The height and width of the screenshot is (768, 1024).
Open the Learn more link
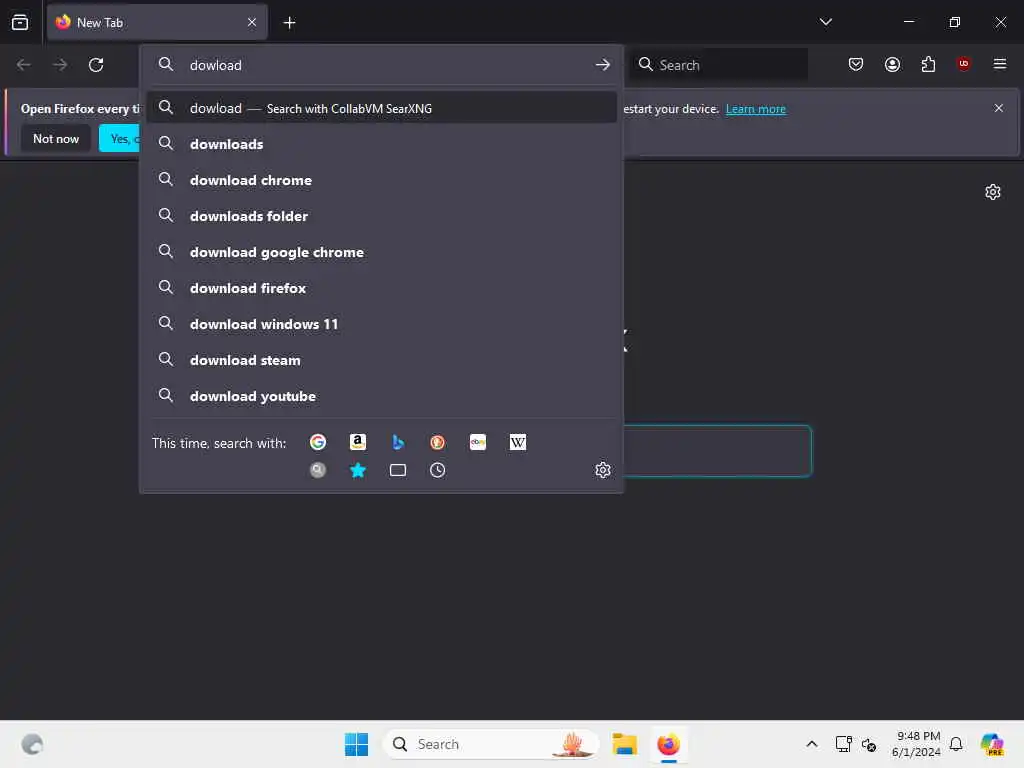(756, 108)
